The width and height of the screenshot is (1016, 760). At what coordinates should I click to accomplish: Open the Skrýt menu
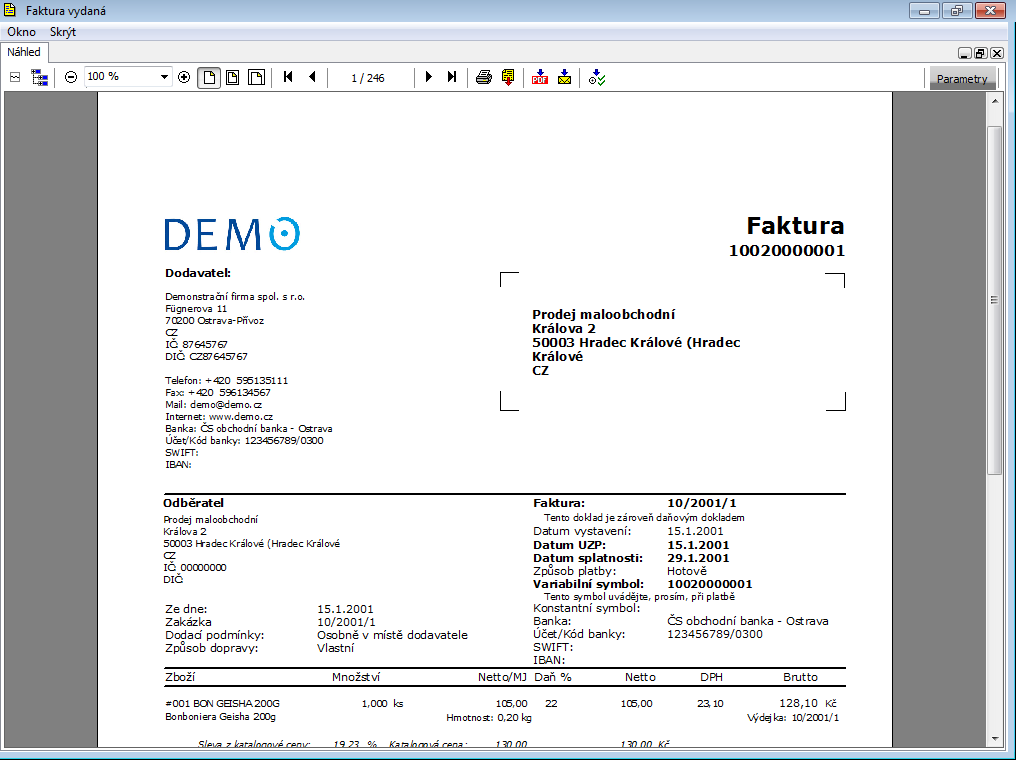tap(63, 32)
